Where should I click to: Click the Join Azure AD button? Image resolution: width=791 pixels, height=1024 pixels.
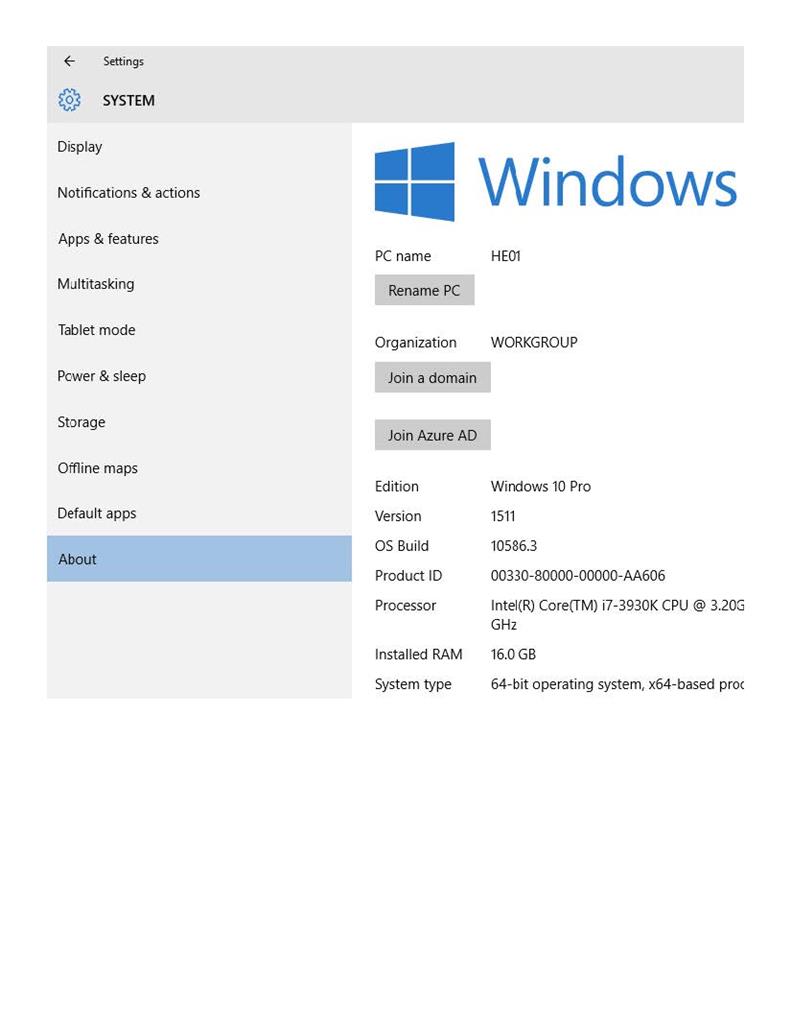432,435
